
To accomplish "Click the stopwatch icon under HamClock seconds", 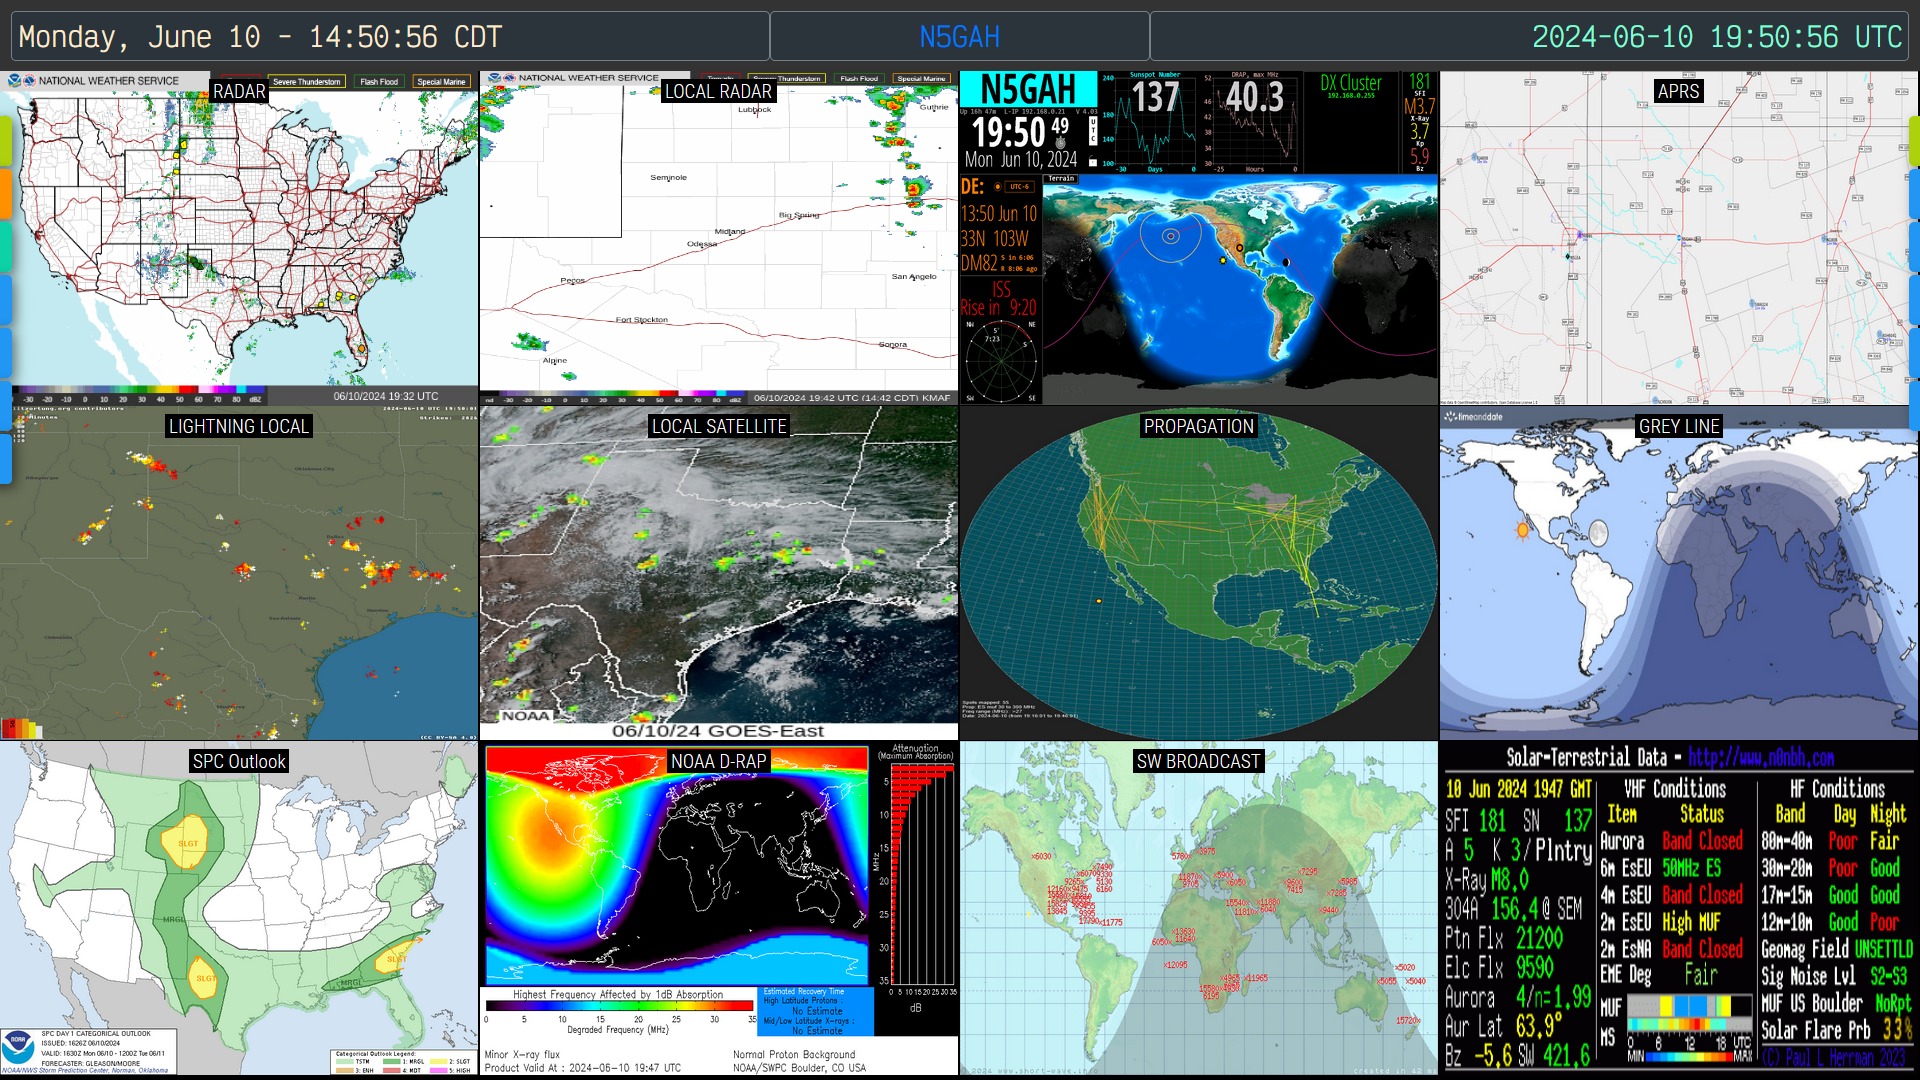I will tap(1060, 143).
